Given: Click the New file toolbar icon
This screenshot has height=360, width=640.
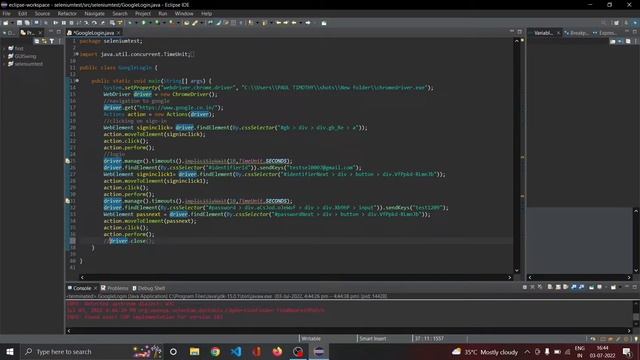Looking at the screenshot, I should (x=5, y=23).
